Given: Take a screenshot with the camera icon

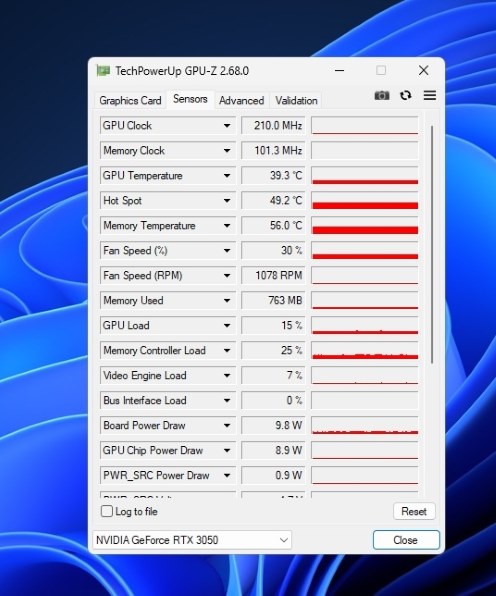Looking at the screenshot, I should click(x=382, y=95).
